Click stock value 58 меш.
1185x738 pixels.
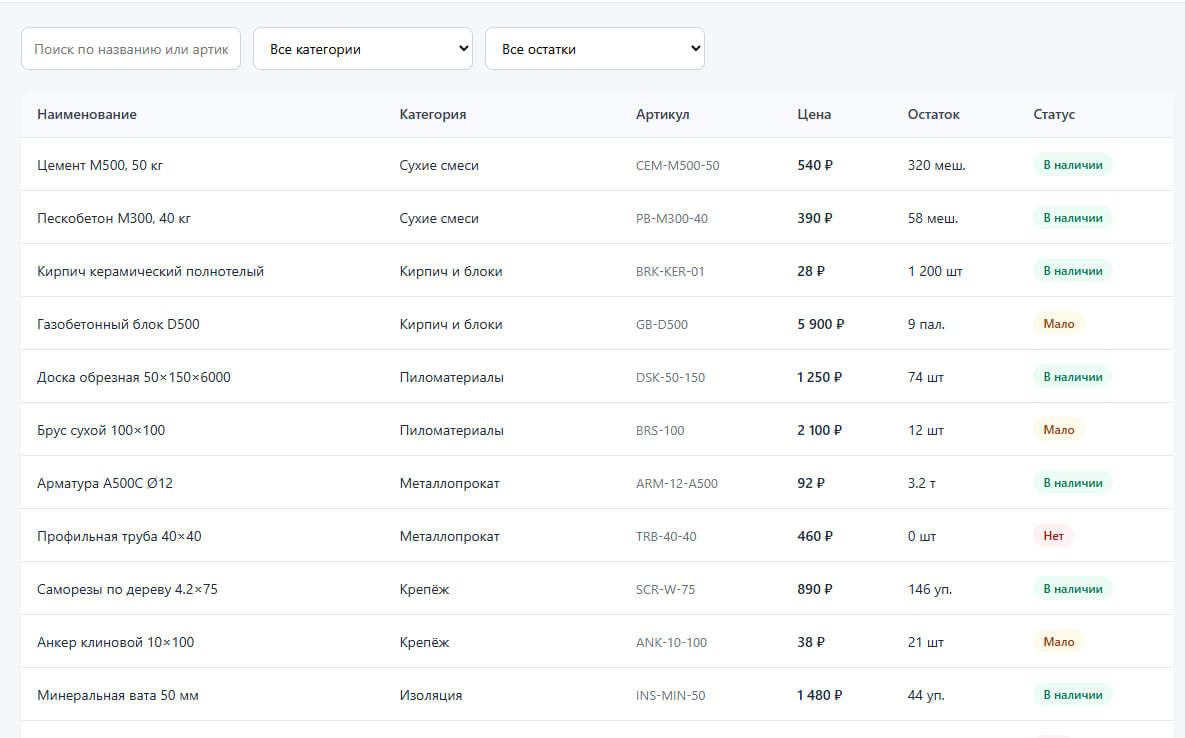[933, 218]
